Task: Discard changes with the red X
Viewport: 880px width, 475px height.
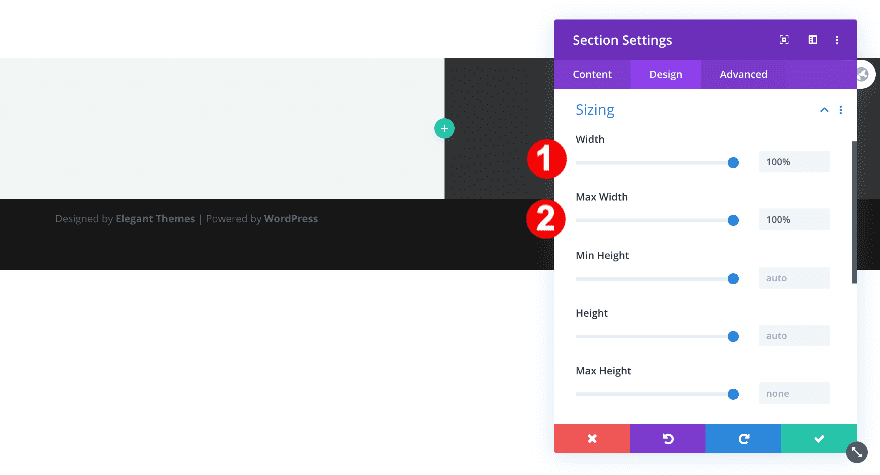Action: pos(592,439)
